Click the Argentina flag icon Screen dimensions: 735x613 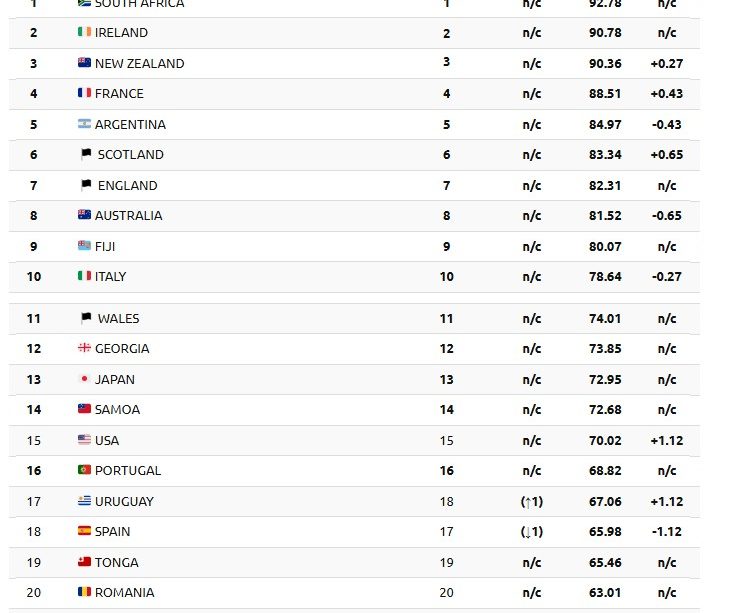tap(84, 123)
